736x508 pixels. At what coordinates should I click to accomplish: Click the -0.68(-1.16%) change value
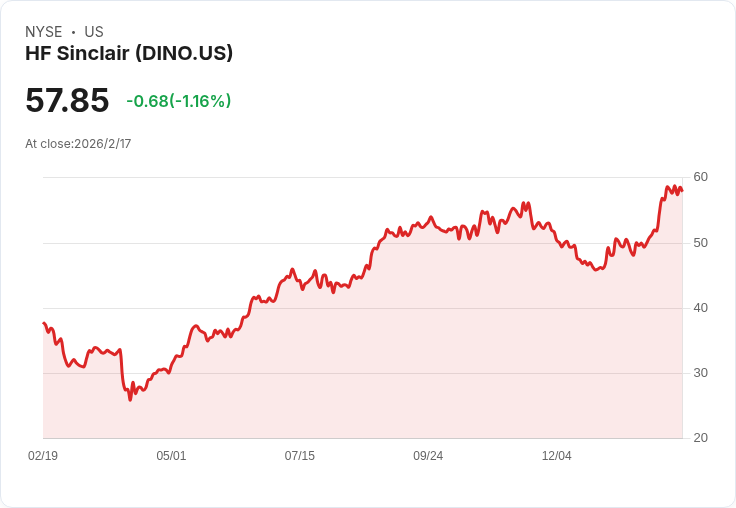[x=179, y=101]
